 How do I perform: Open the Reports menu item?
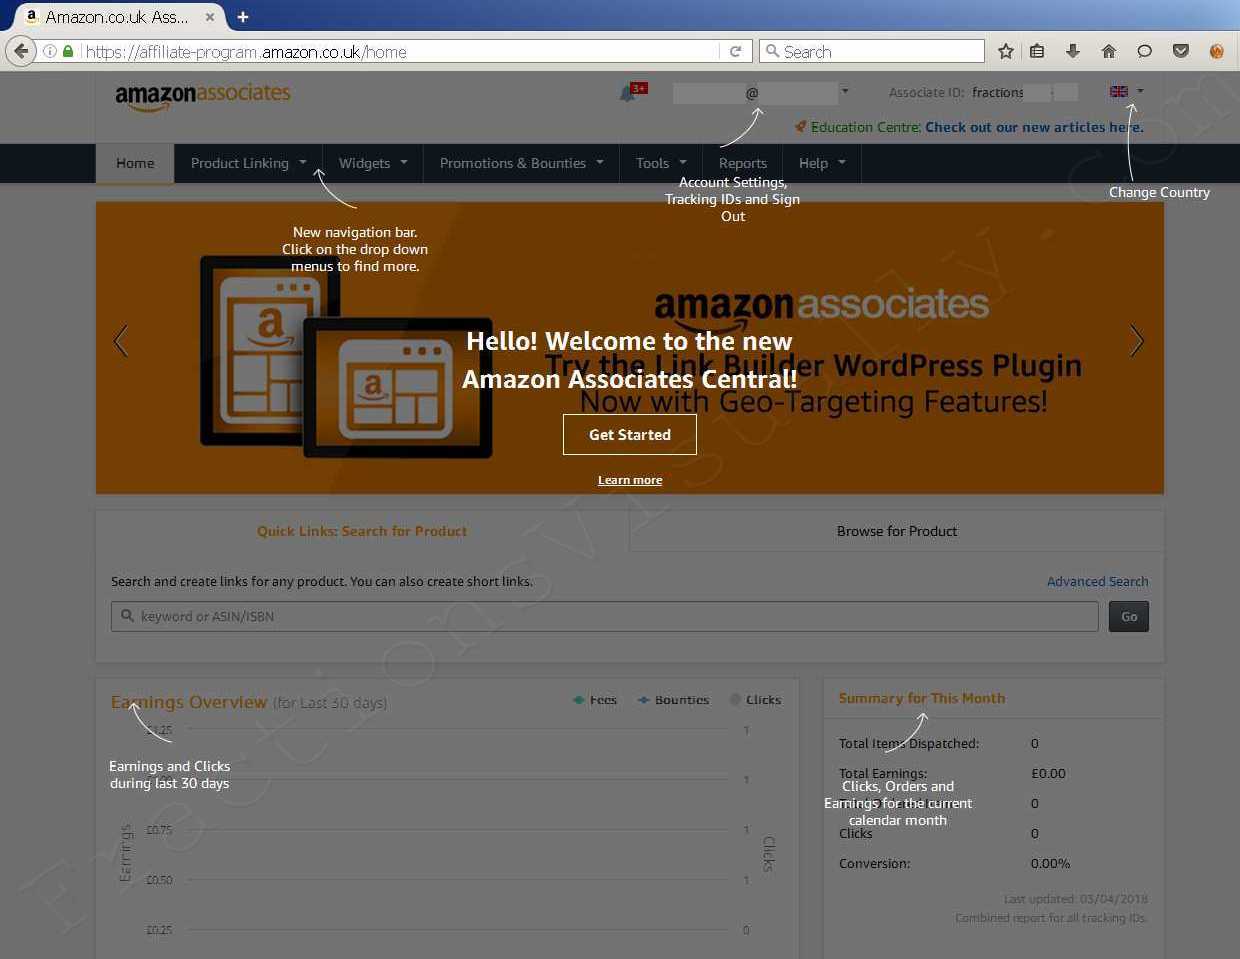pos(742,163)
